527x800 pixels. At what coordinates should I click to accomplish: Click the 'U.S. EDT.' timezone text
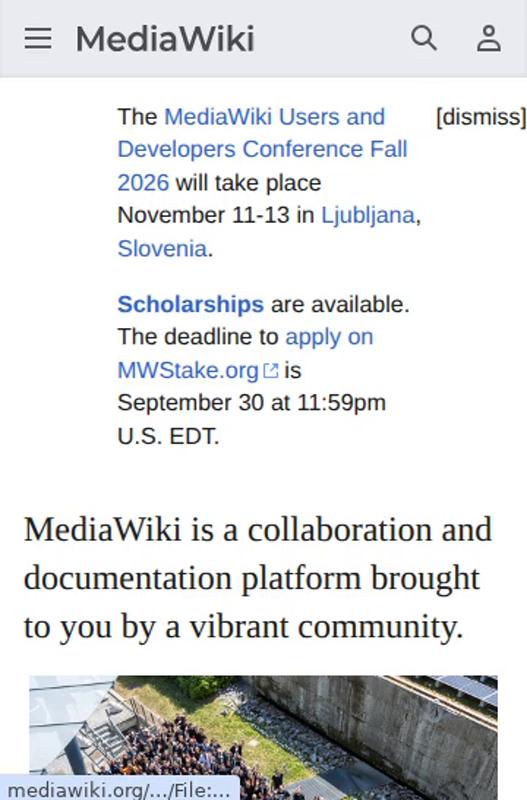[x=168, y=437]
